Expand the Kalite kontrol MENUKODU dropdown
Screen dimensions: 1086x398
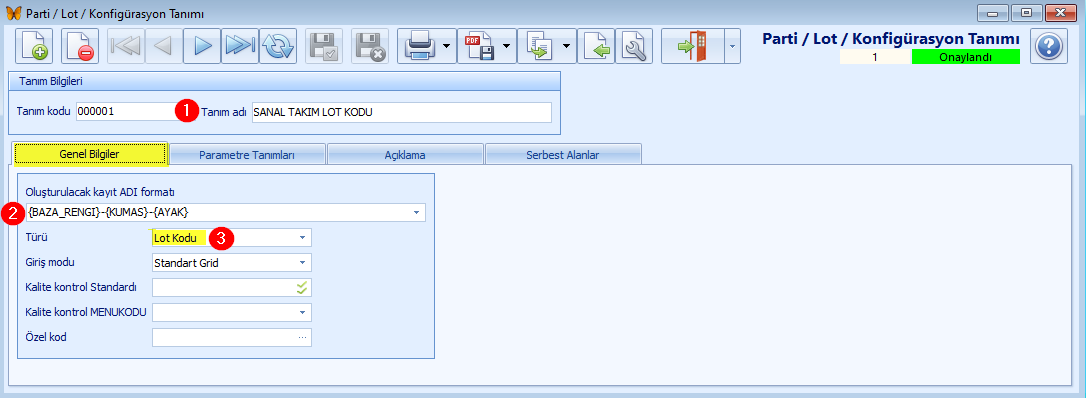coord(302,313)
